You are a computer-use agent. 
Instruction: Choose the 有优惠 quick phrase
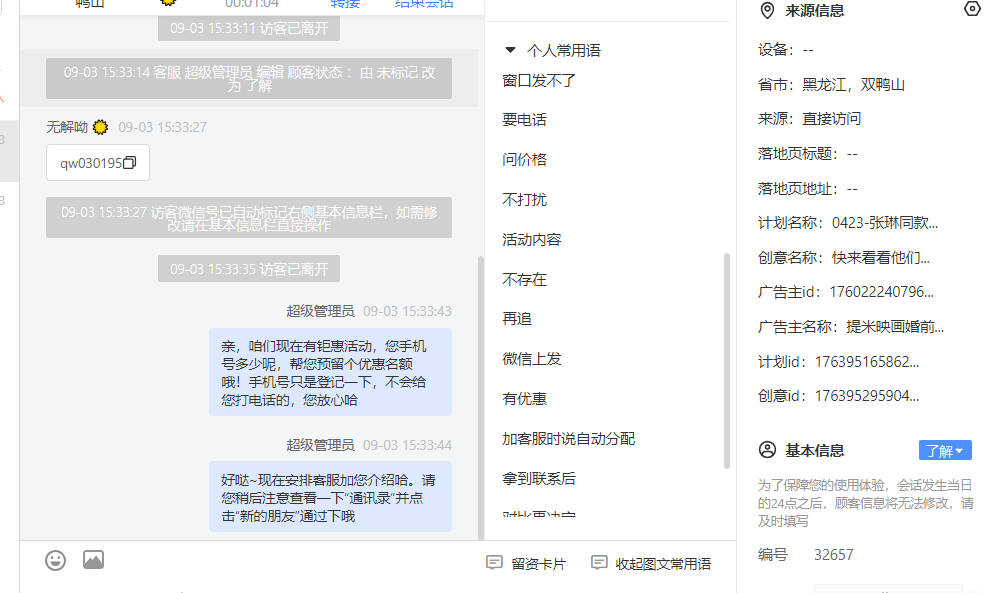[x=524, y=399]
